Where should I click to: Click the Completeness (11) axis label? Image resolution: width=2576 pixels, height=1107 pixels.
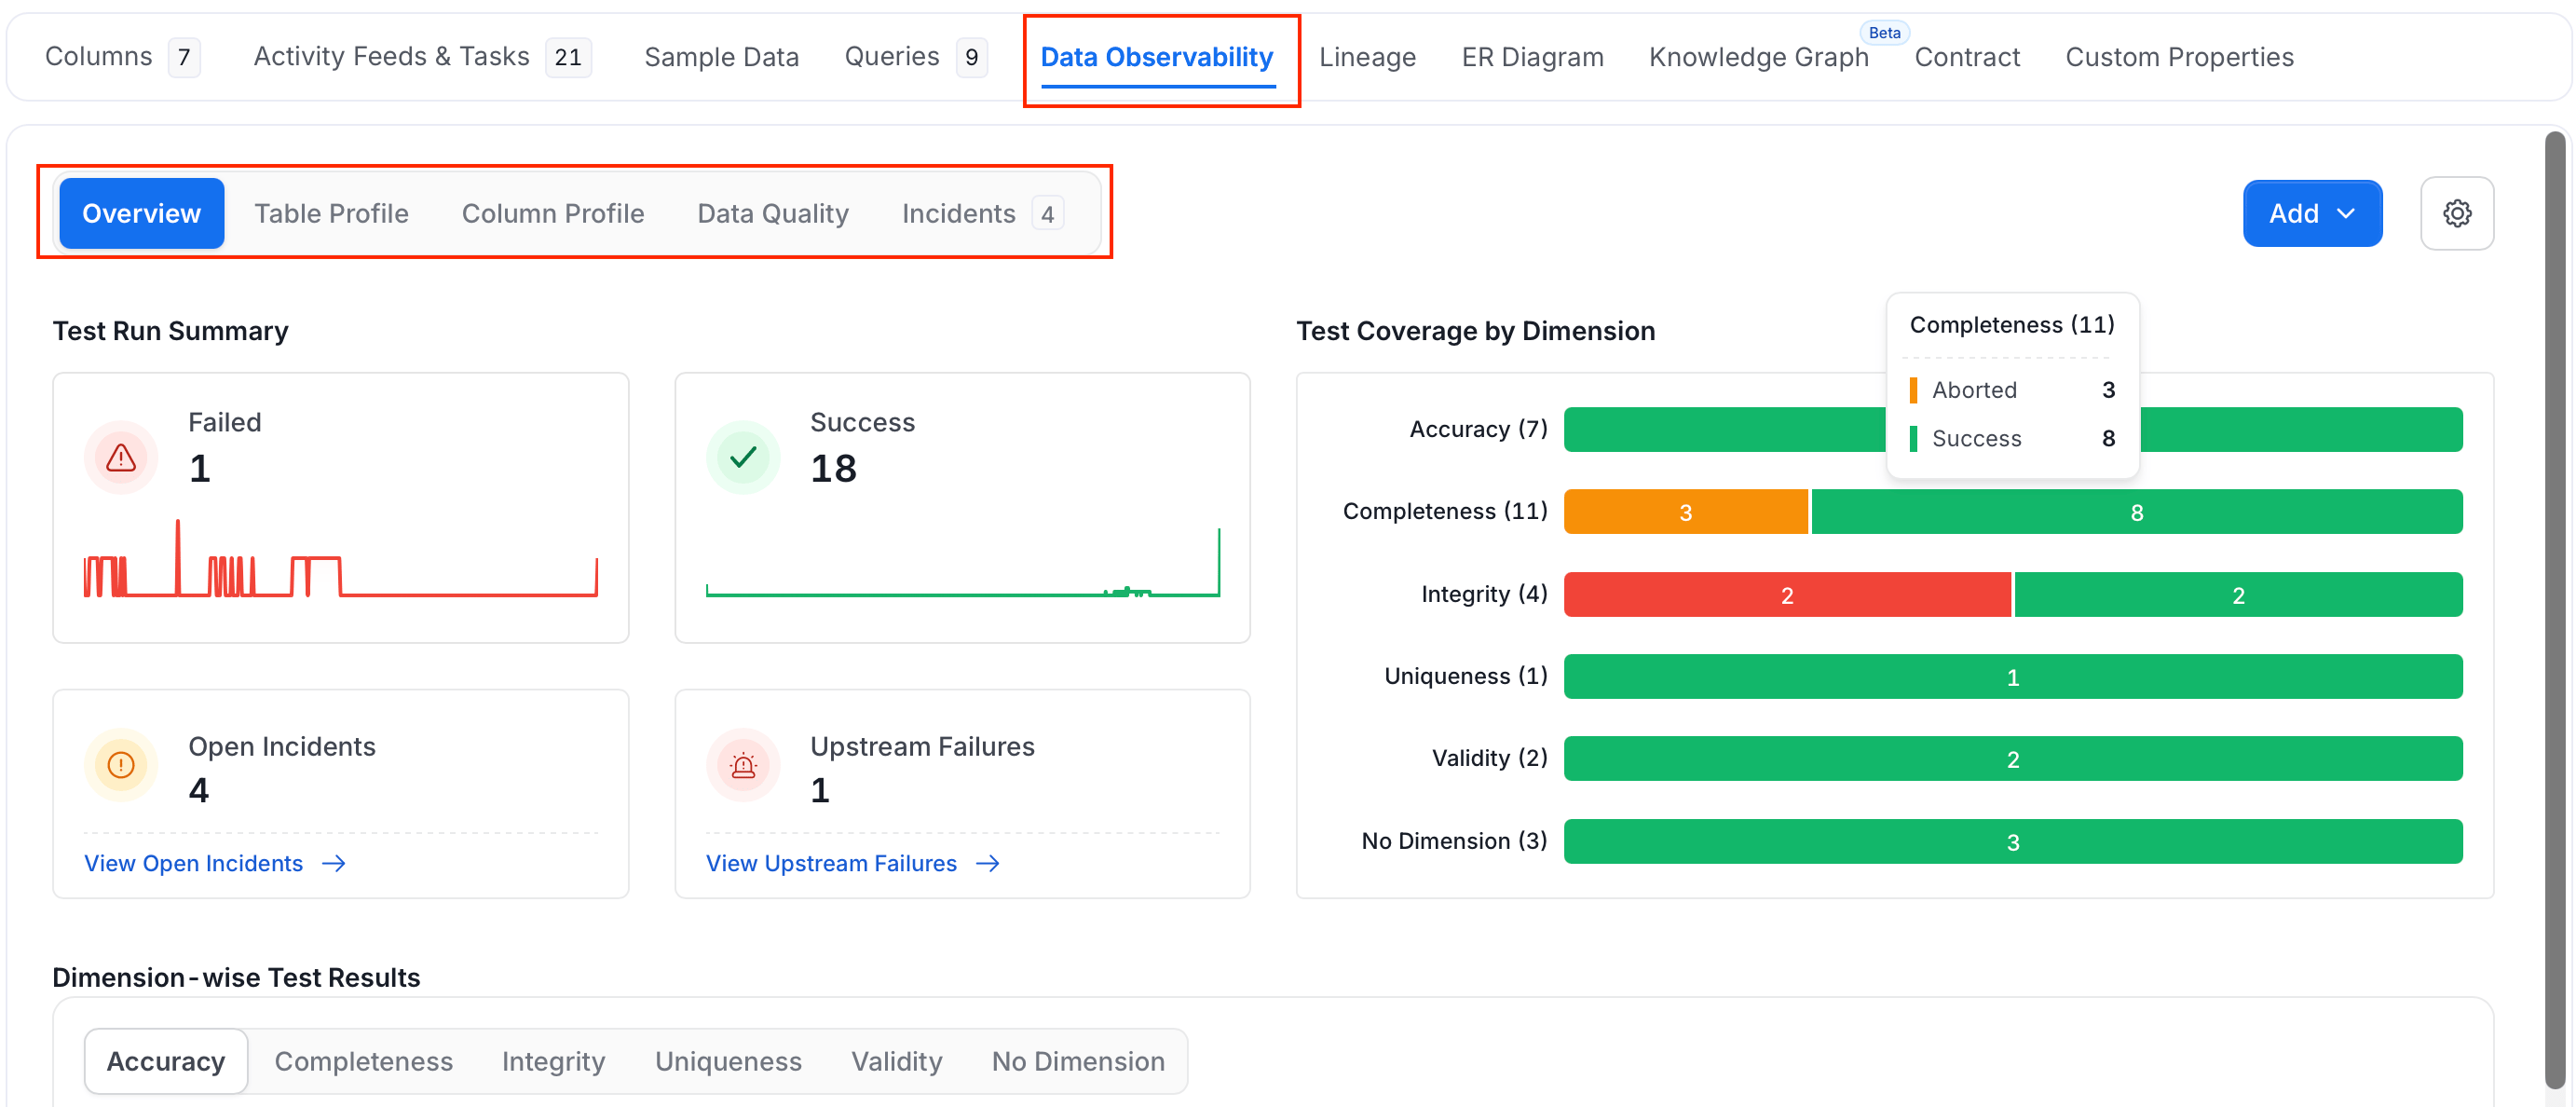(x=1445, y=511)
